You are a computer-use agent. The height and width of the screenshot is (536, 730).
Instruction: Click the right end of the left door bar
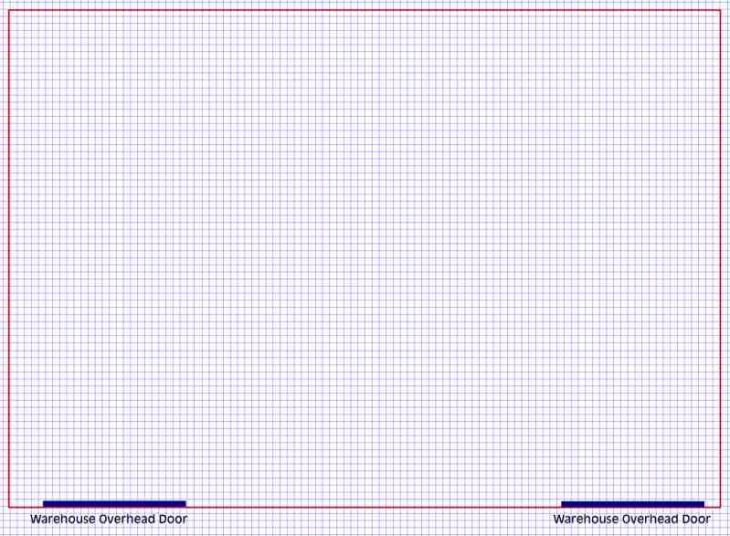[183, 503]
